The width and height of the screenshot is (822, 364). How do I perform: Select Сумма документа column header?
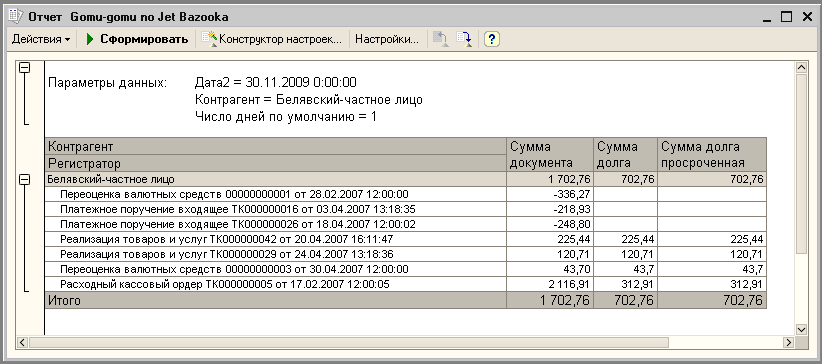[550, 155]
